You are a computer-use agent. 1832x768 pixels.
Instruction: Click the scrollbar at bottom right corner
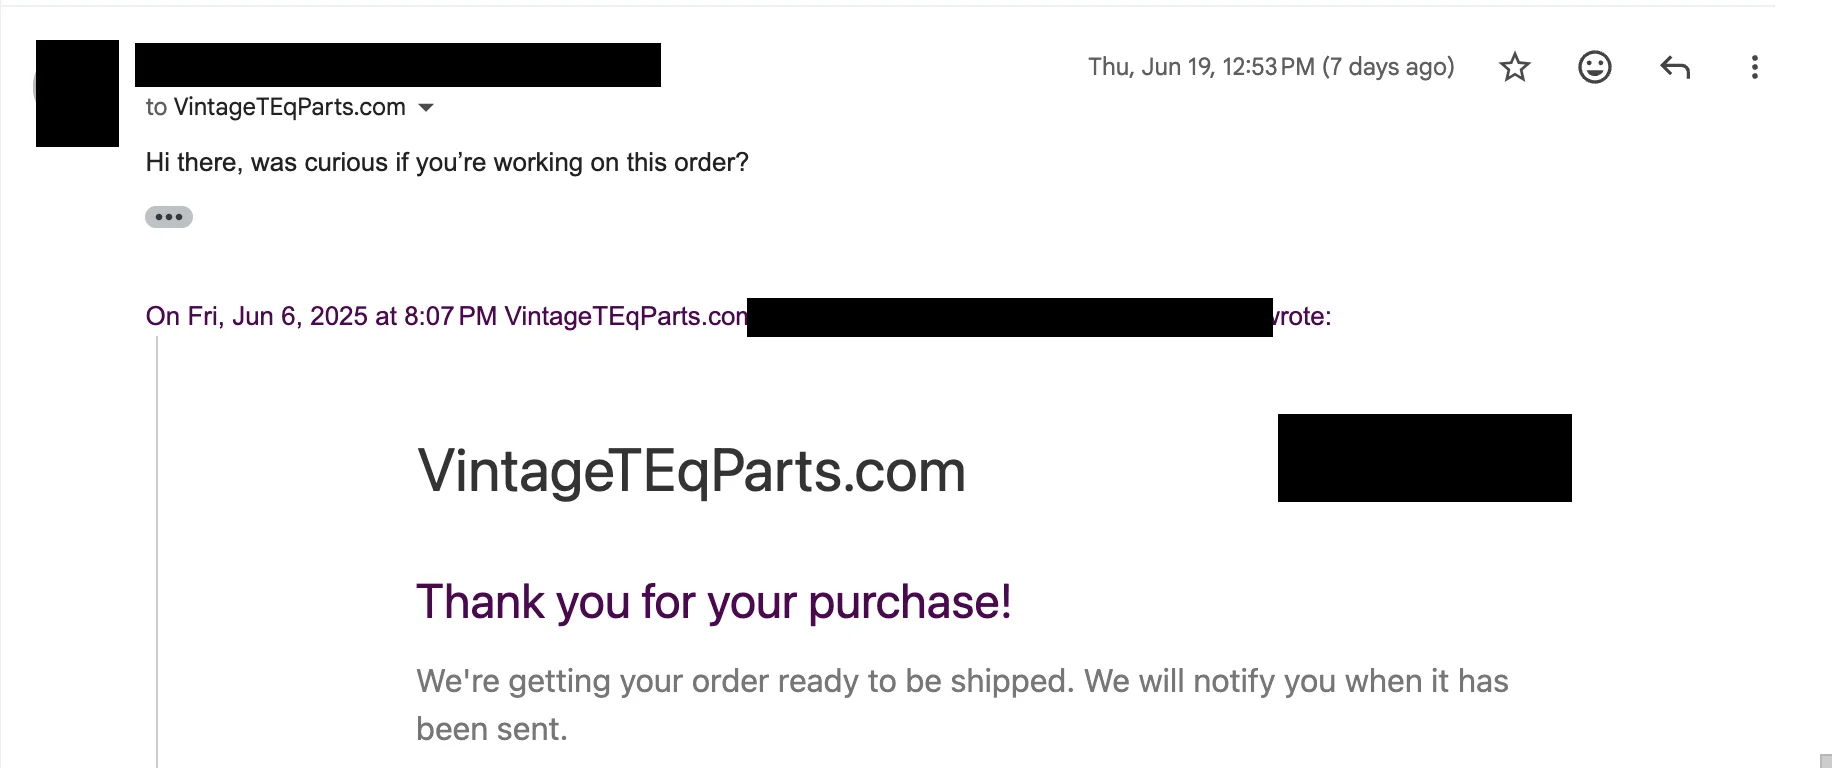pos(1824,760)
